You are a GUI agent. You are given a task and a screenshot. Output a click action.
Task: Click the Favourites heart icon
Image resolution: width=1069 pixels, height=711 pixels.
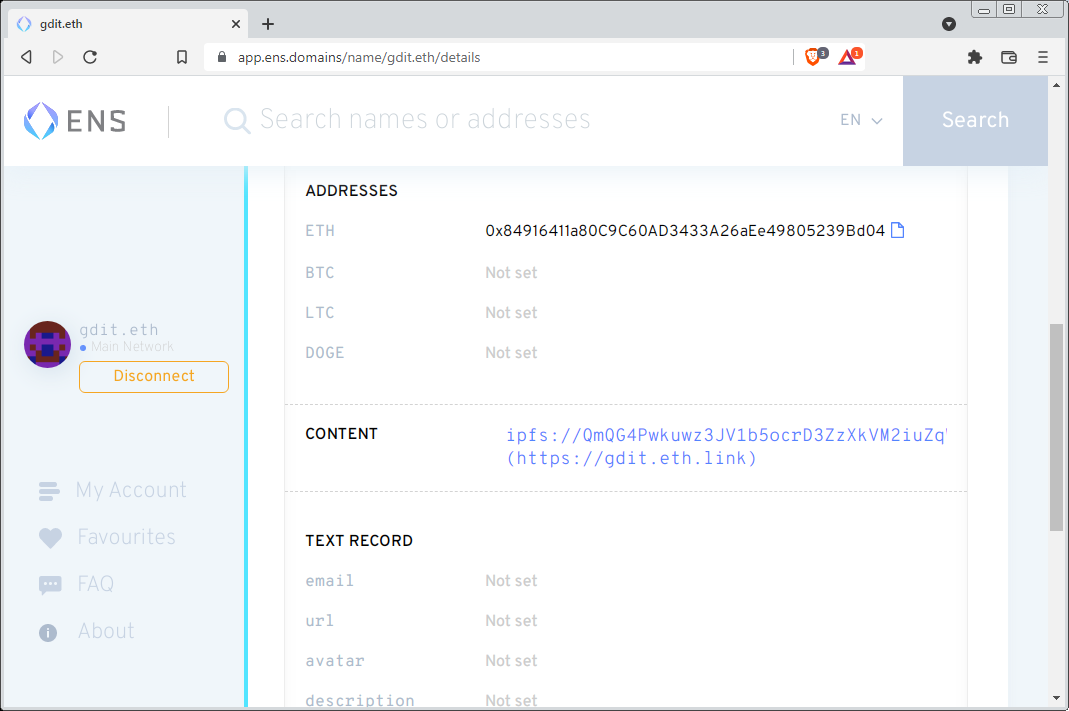[50, 538]
